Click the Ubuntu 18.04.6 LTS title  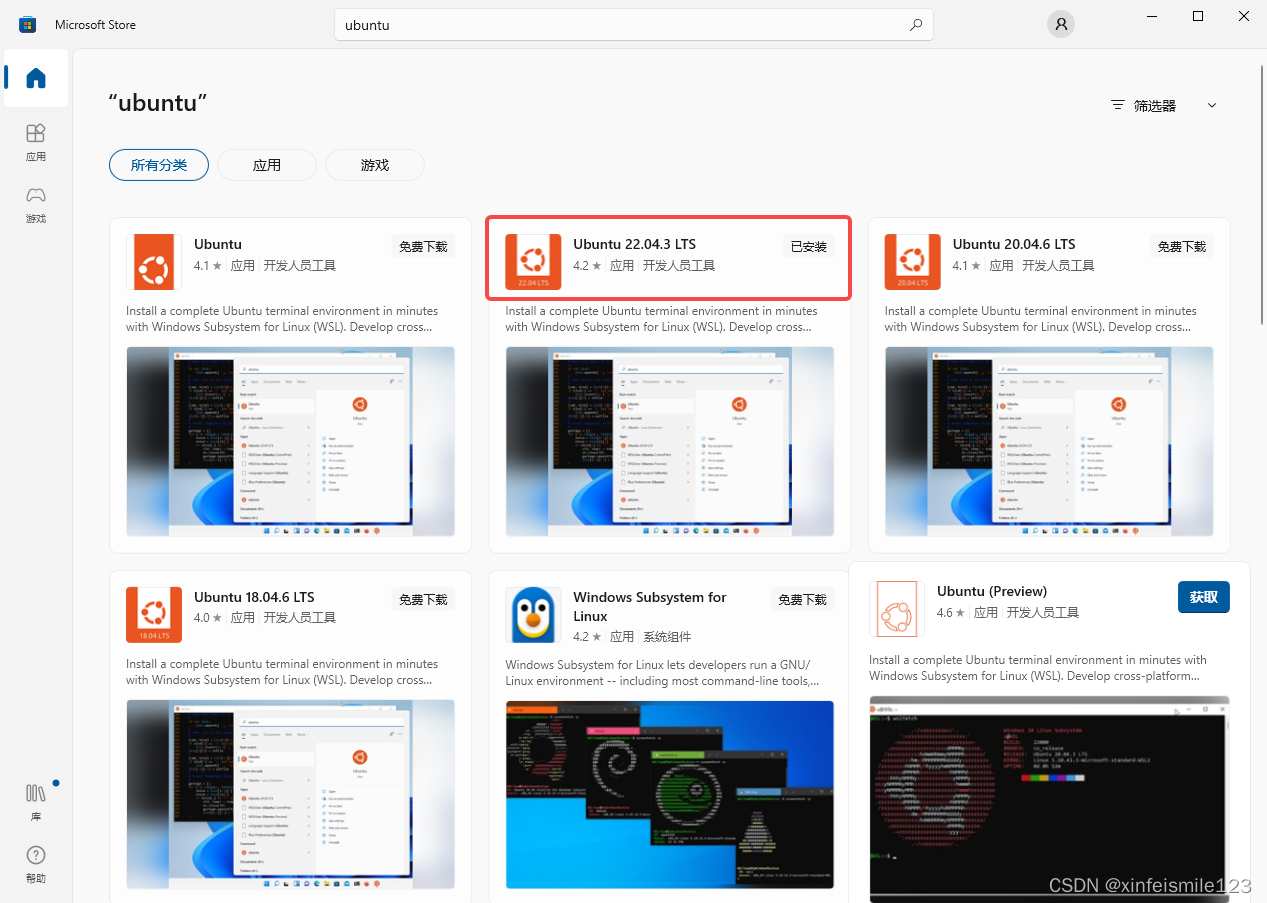tap(254, 597)
